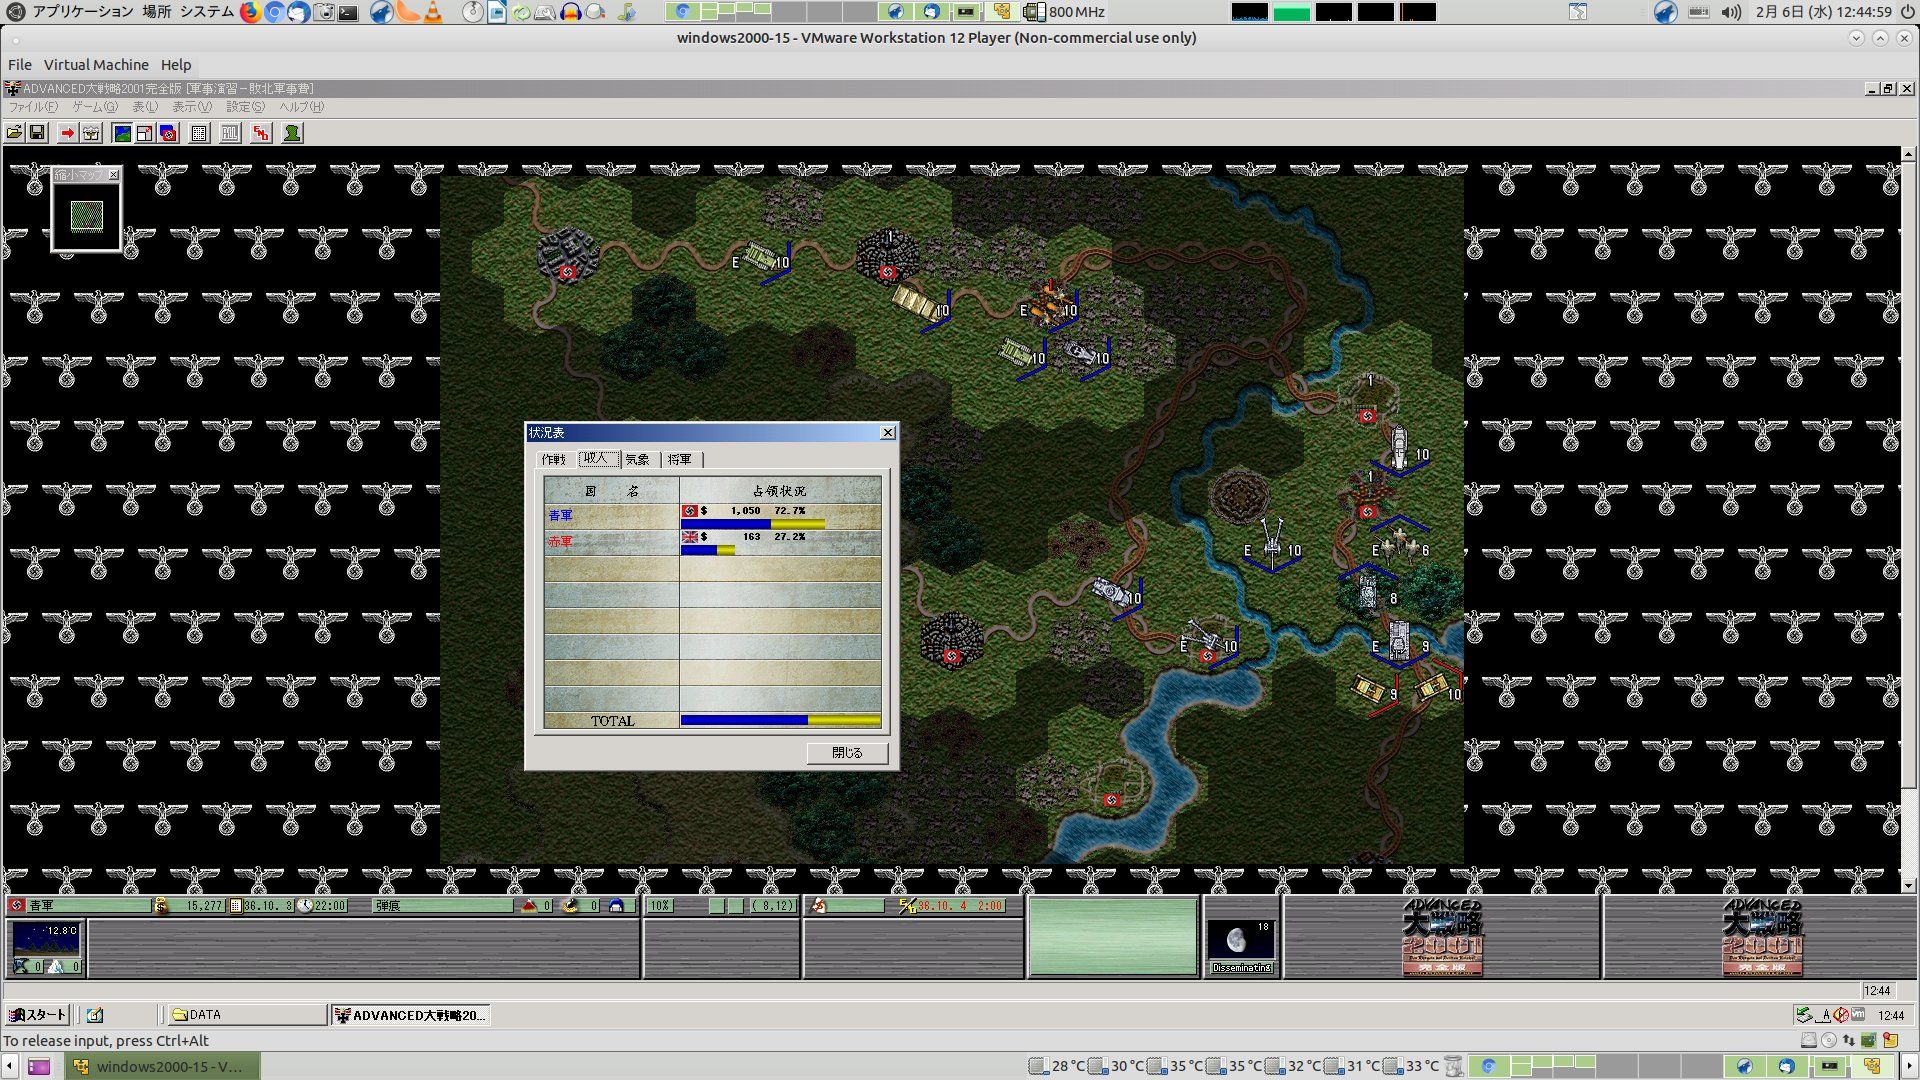Click the green general bust icon
The width and height of the screenshot is (1920, 1080).
(x=292, y=133)
